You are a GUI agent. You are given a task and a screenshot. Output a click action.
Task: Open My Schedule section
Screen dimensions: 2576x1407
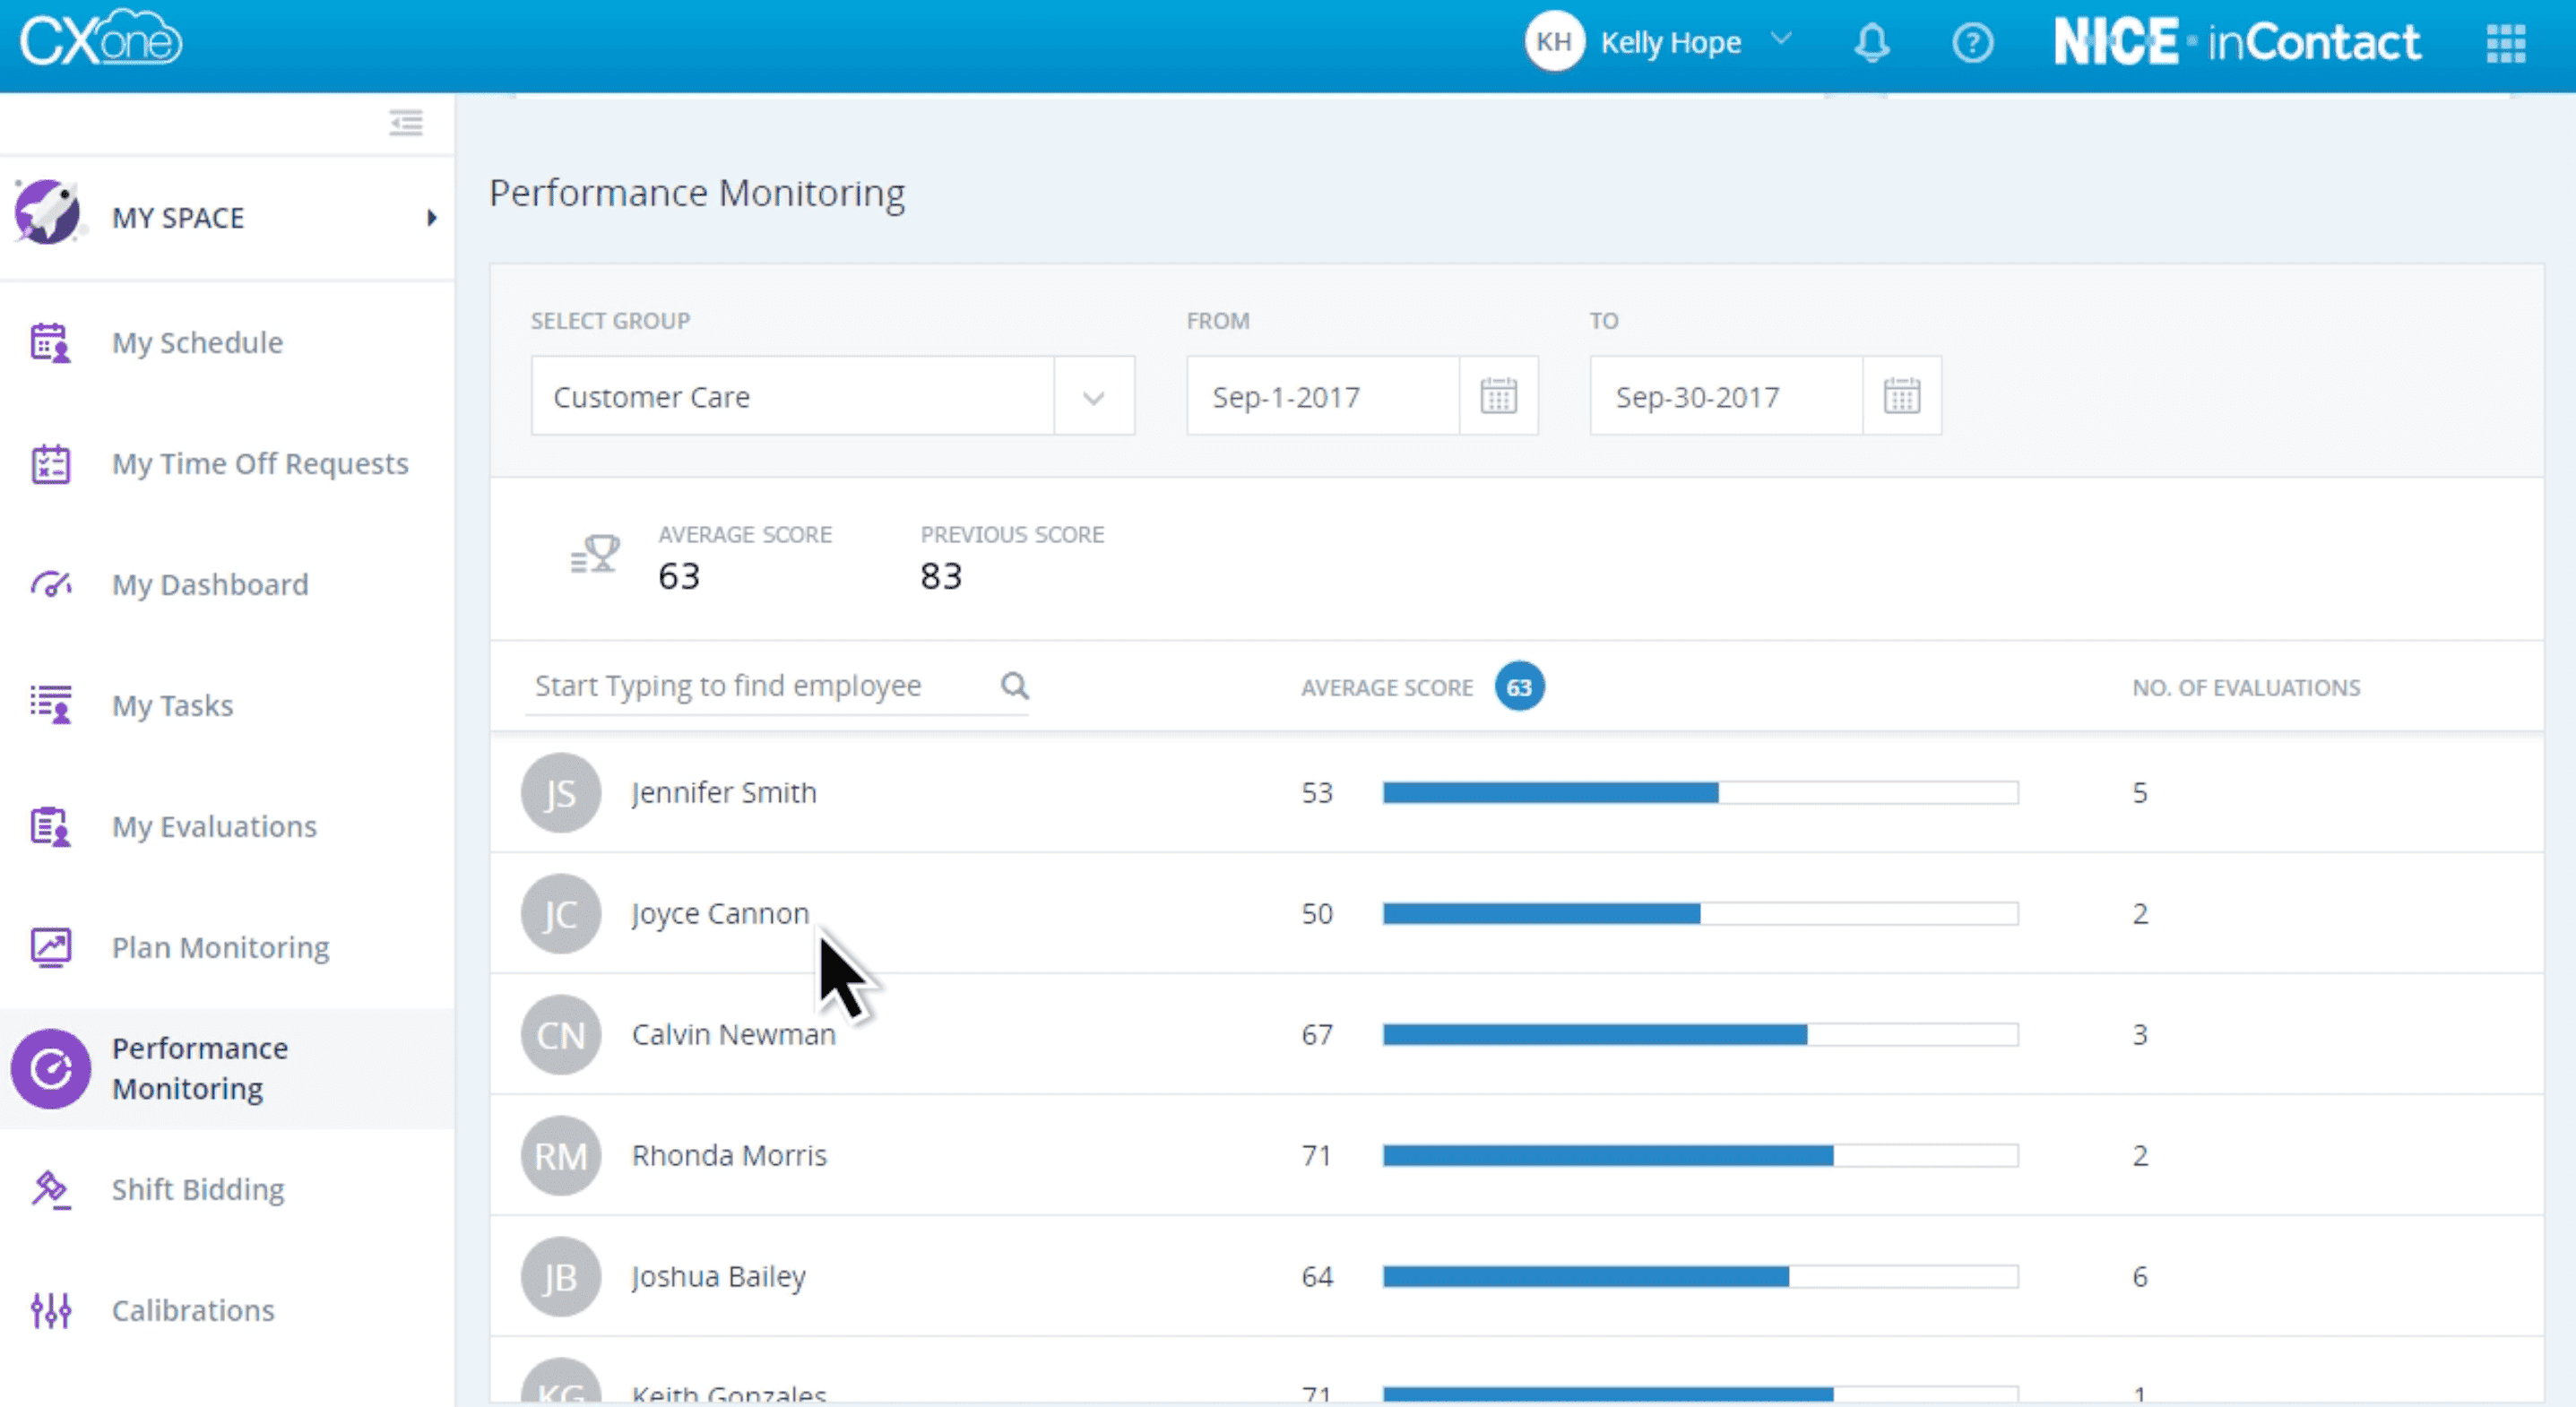coord(195,341)
